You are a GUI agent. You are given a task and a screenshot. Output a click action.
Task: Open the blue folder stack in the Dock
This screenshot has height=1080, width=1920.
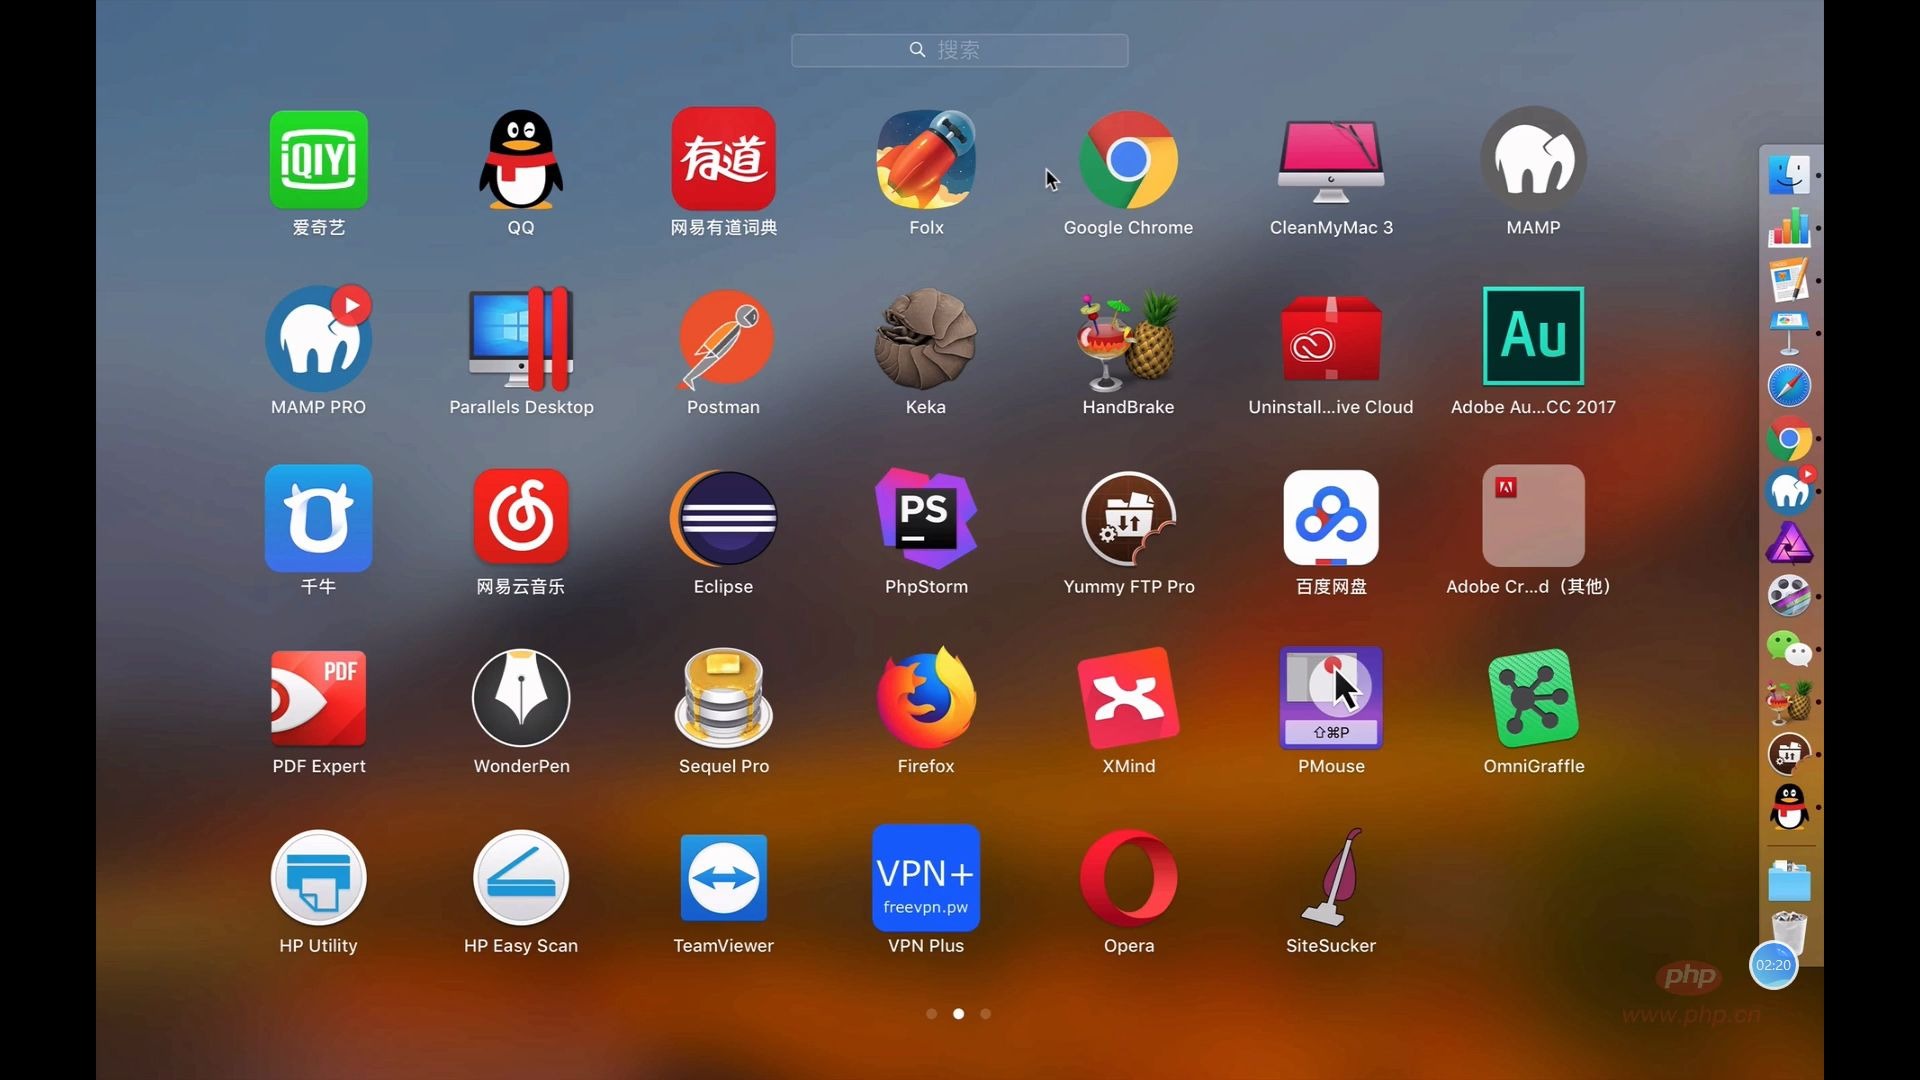pyautogui.click(x=1789, y=881)
